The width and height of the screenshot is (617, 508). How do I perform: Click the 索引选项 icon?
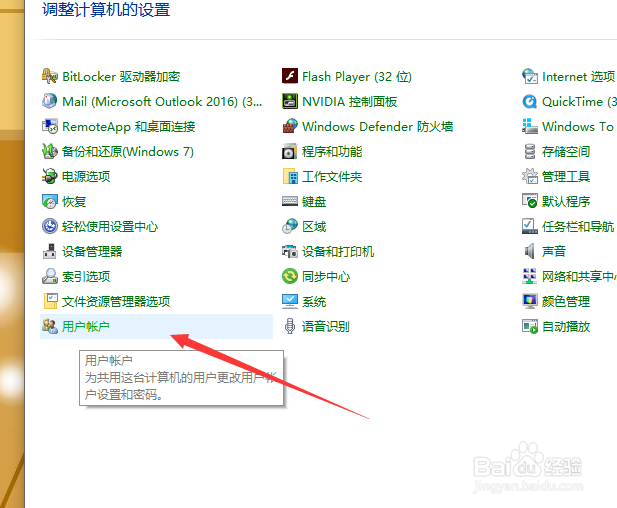point(50,276)
